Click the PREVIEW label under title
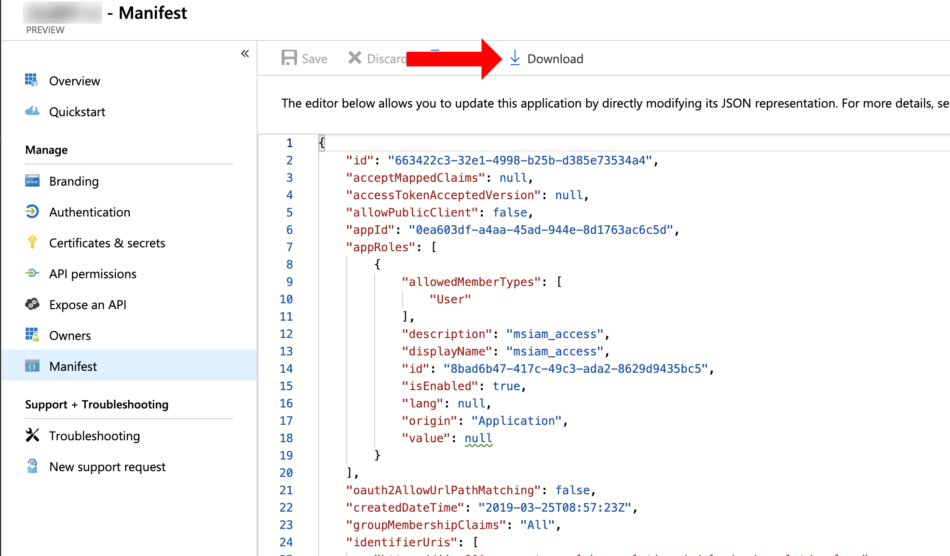950x556 pixels. pos(45,30)
